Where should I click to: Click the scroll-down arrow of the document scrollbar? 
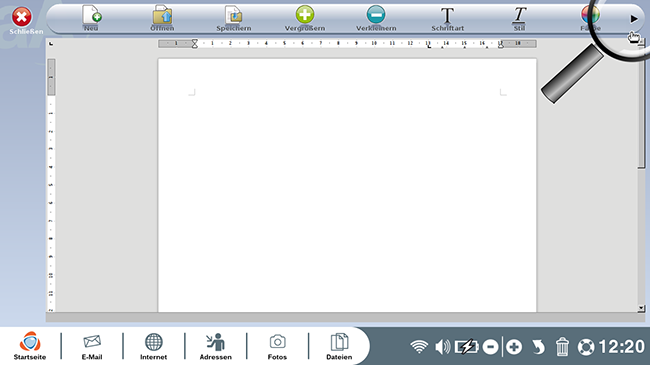click(x=641, y=308)
